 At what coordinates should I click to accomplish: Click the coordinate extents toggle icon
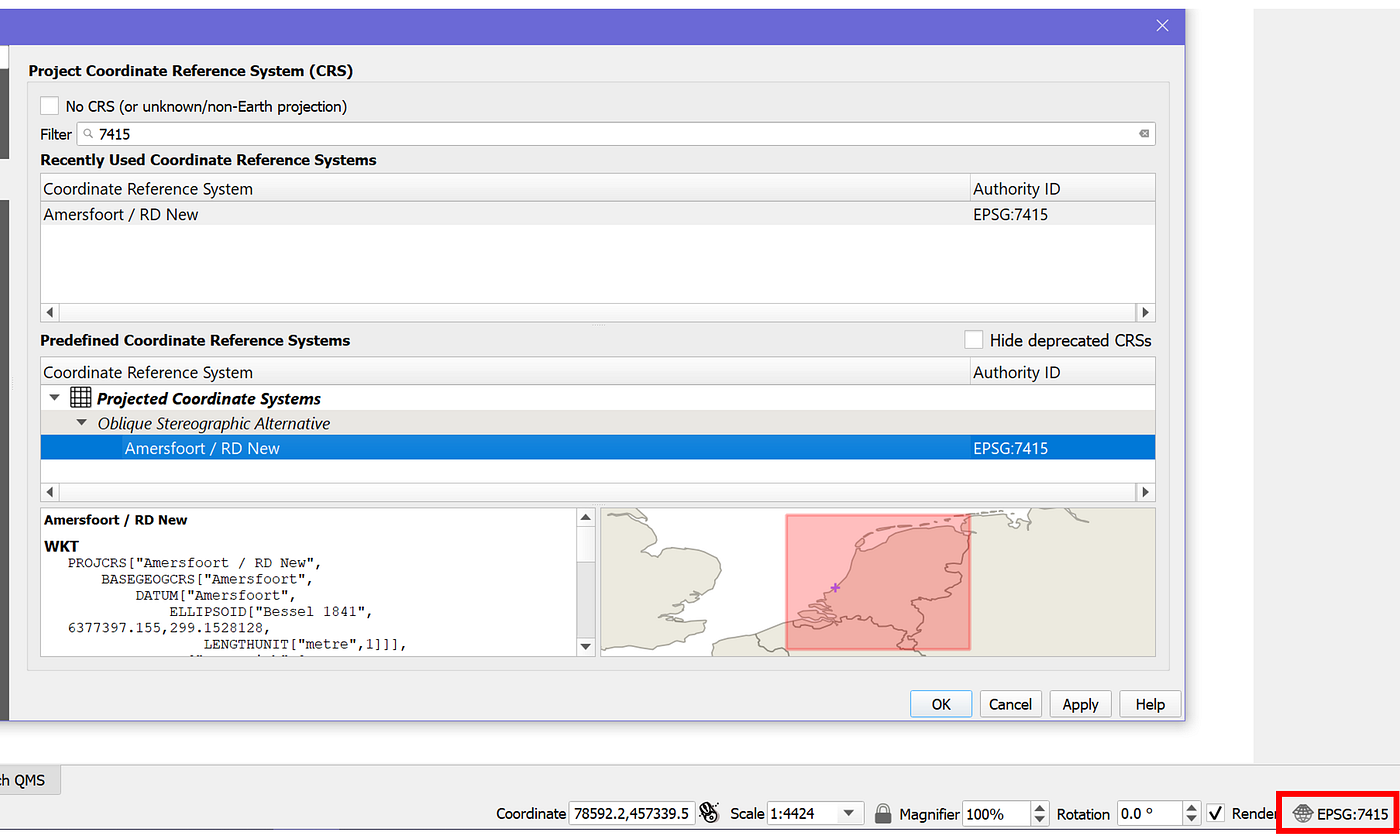tap(709, 812)
